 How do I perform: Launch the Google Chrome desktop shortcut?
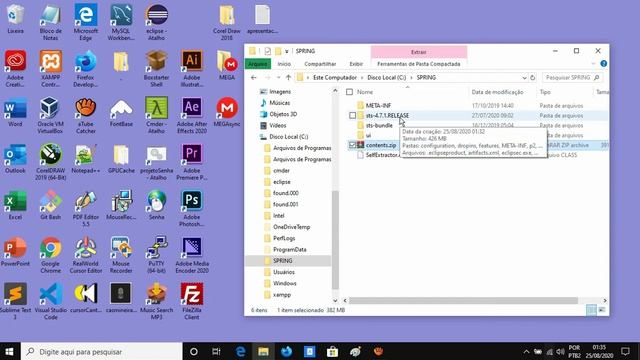[x=51, y=255]
